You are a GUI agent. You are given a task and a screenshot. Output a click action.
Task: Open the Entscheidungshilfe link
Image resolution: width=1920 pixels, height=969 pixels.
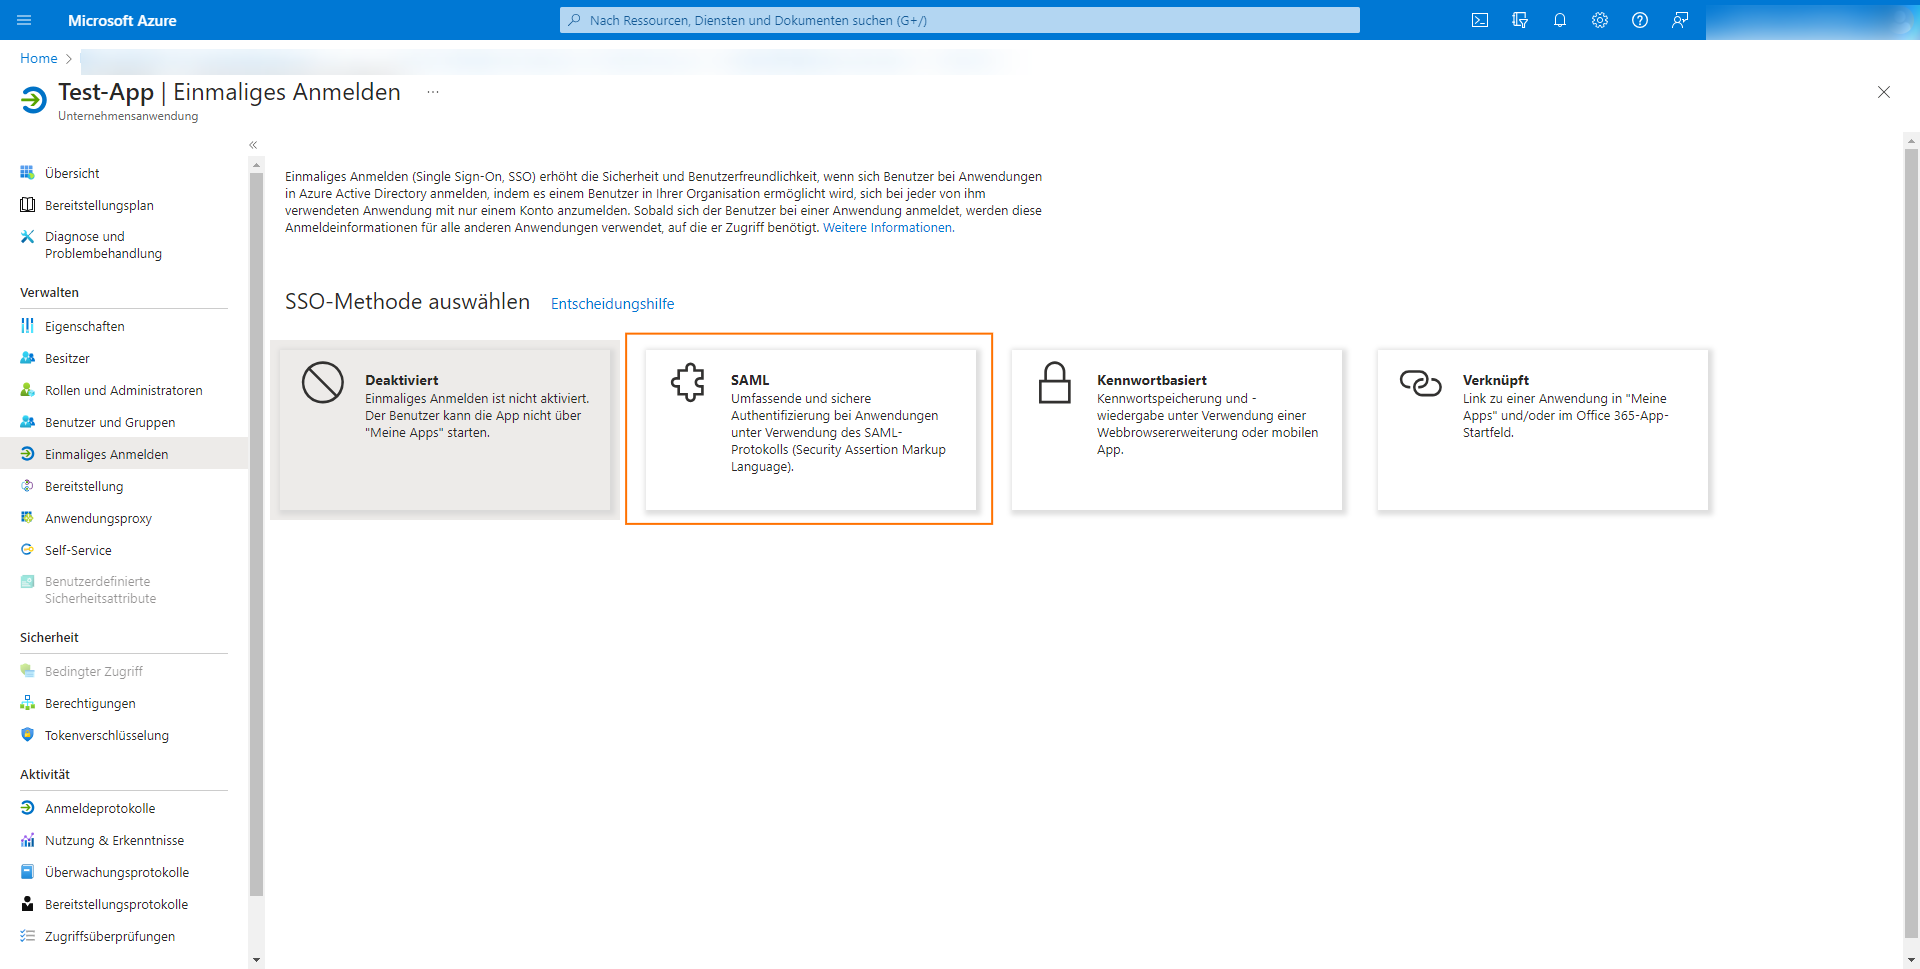(x=613, y=304)
